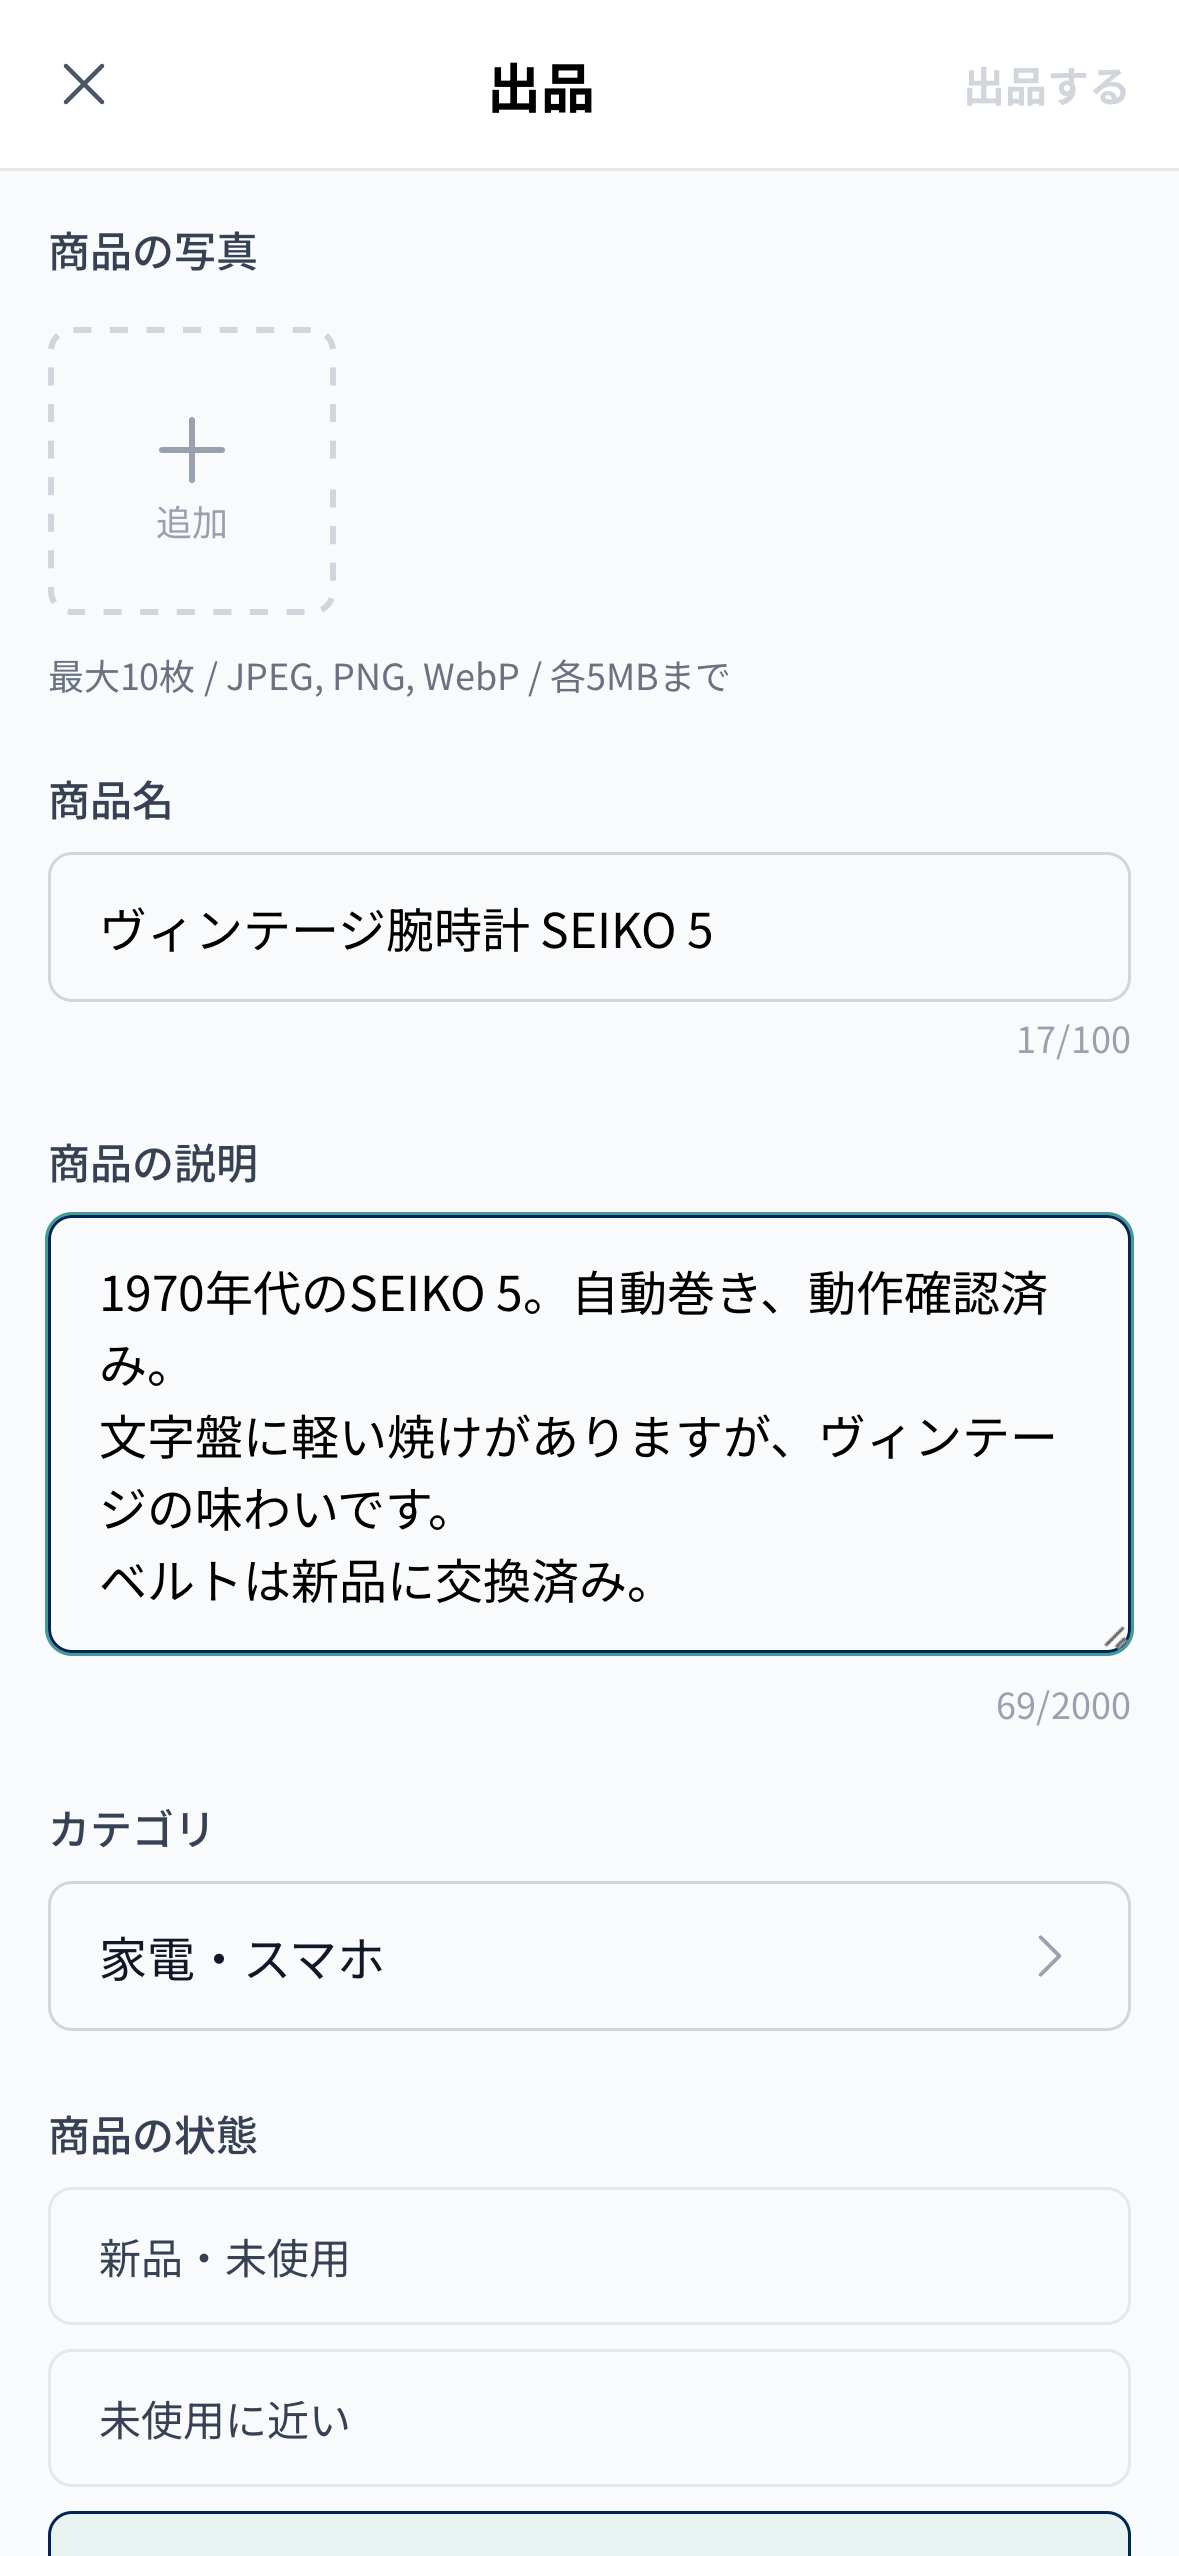Click the 17/100 character counter
This screenshot has height=2556, width=1179.
click(1073, 1040)
